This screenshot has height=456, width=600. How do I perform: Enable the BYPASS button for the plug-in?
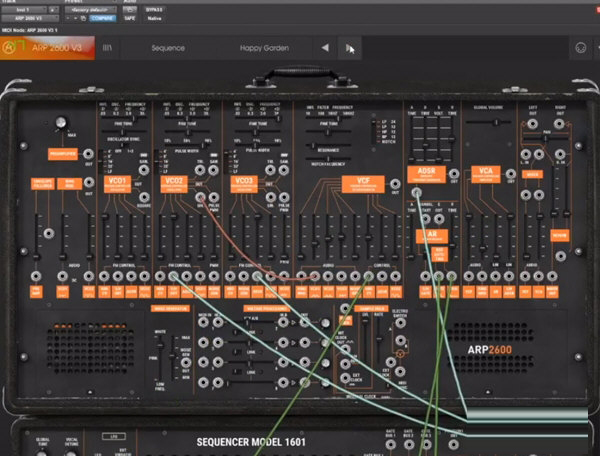tap(154, 9)
